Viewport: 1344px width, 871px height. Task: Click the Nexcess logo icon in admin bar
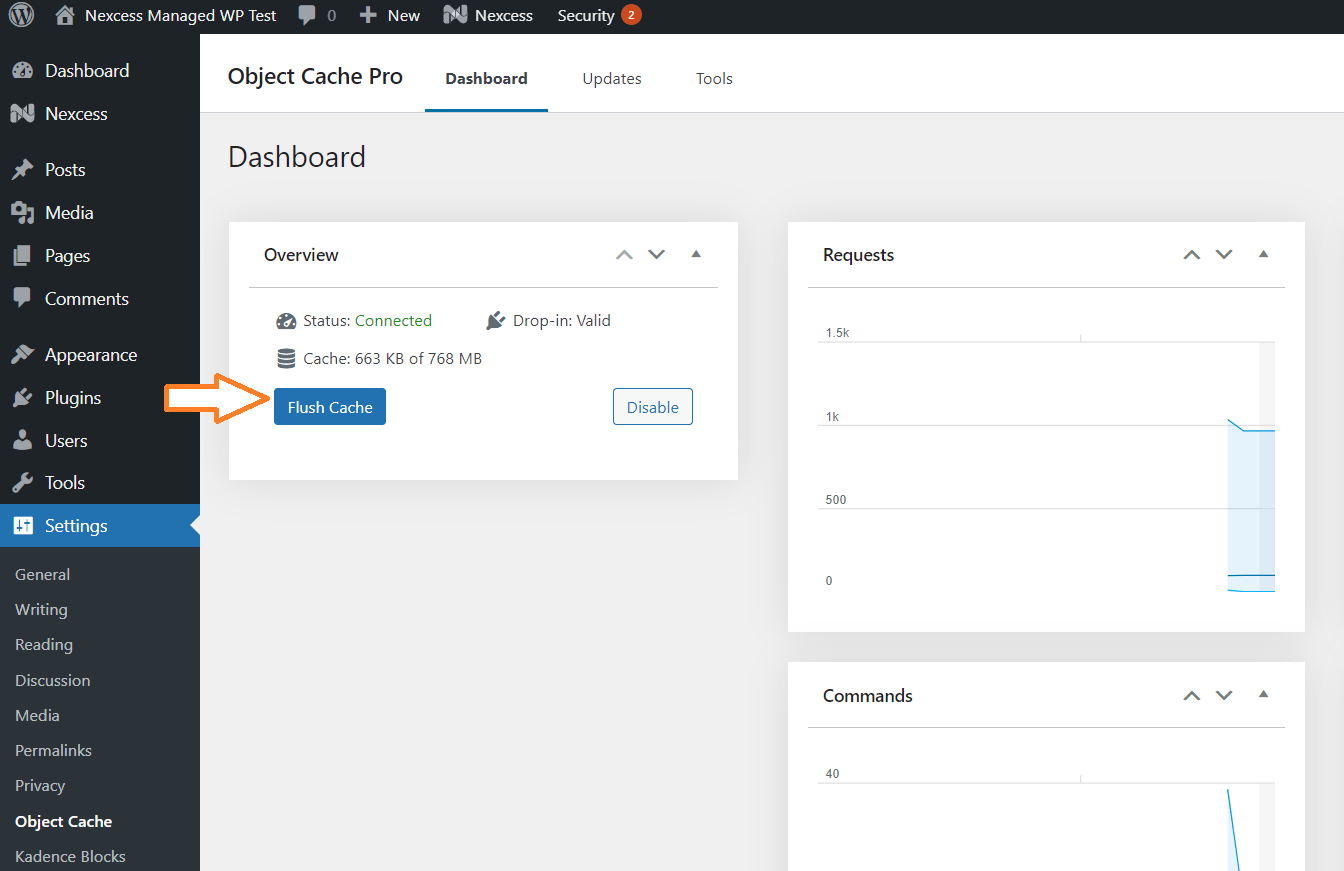pyautogui.click(x=455, y=15)
